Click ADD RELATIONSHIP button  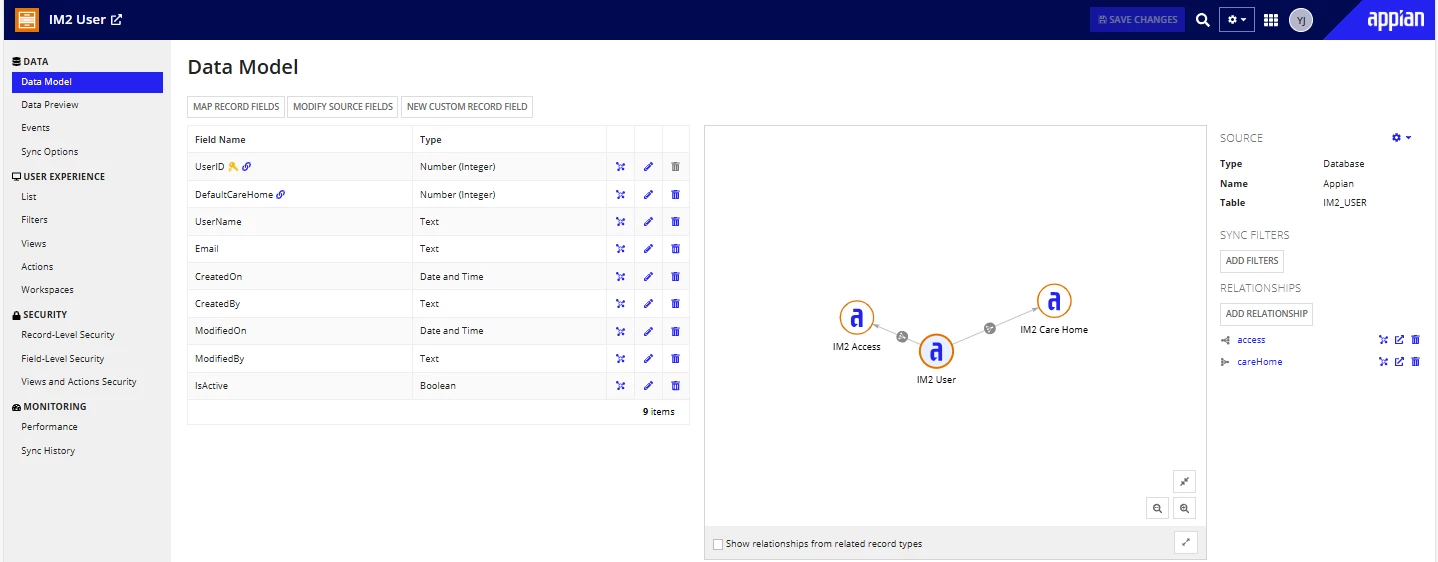coord(1266,314)
